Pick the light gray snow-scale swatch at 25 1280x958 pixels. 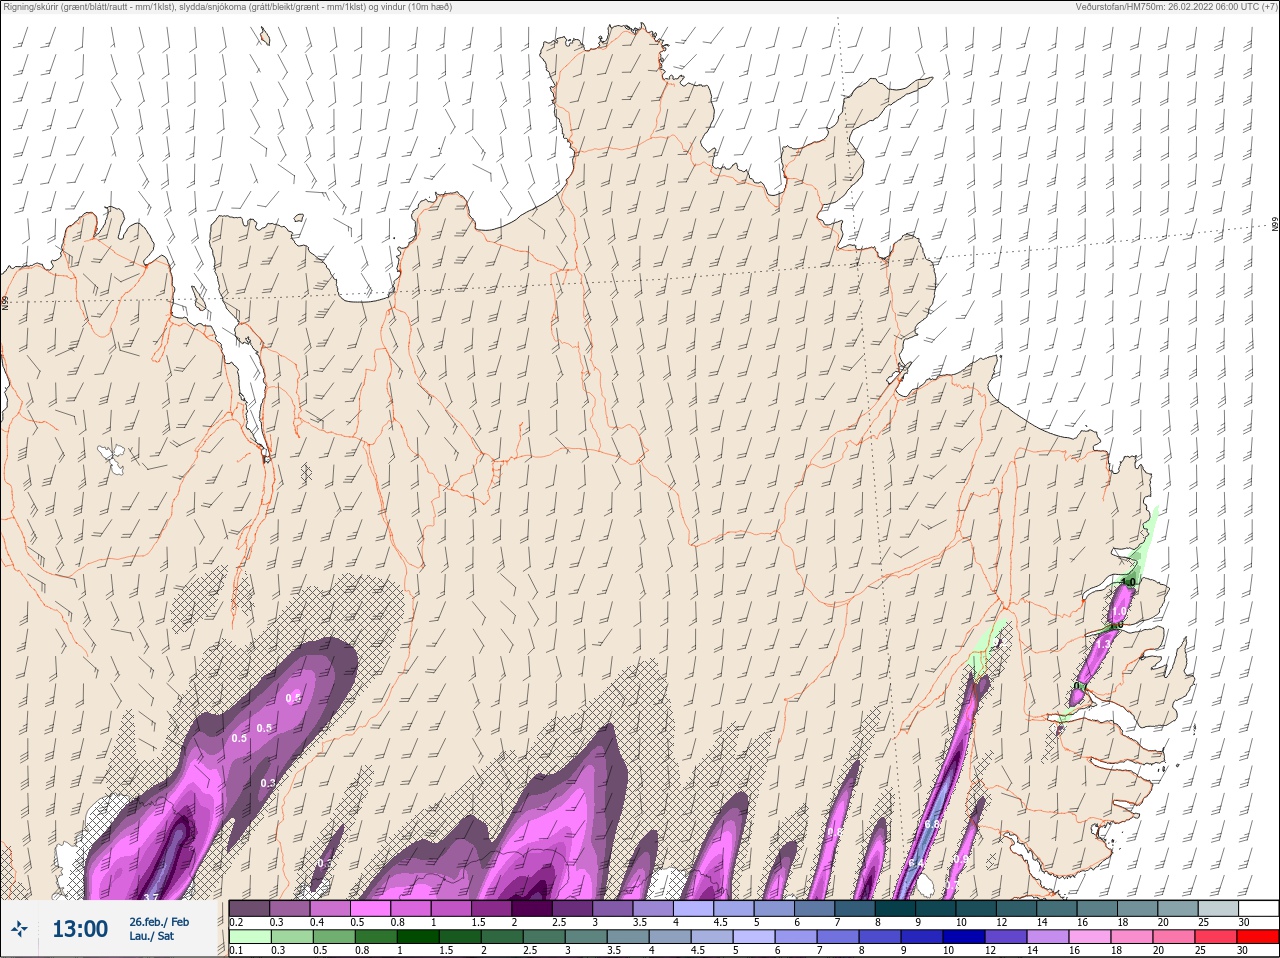[1218, 908]
